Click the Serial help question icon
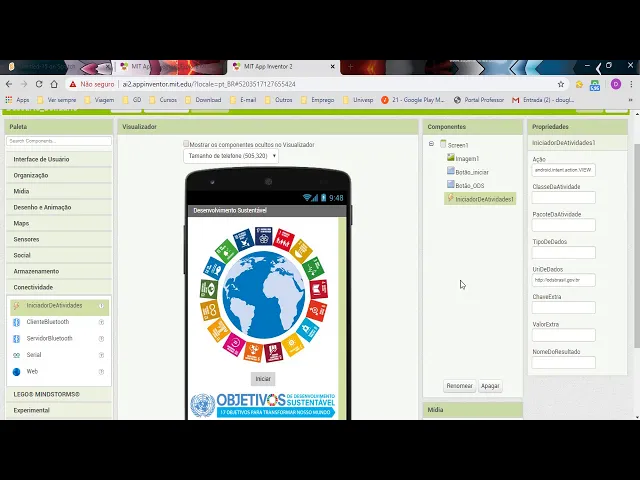640x480 pixels. click(101, 355)
